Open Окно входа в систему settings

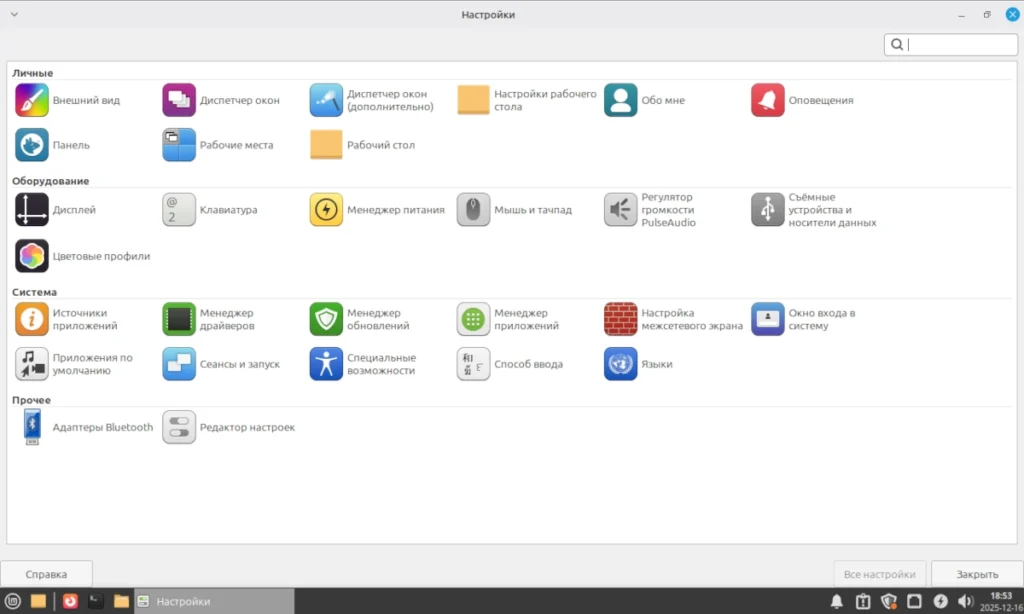[x=803, y=319]
